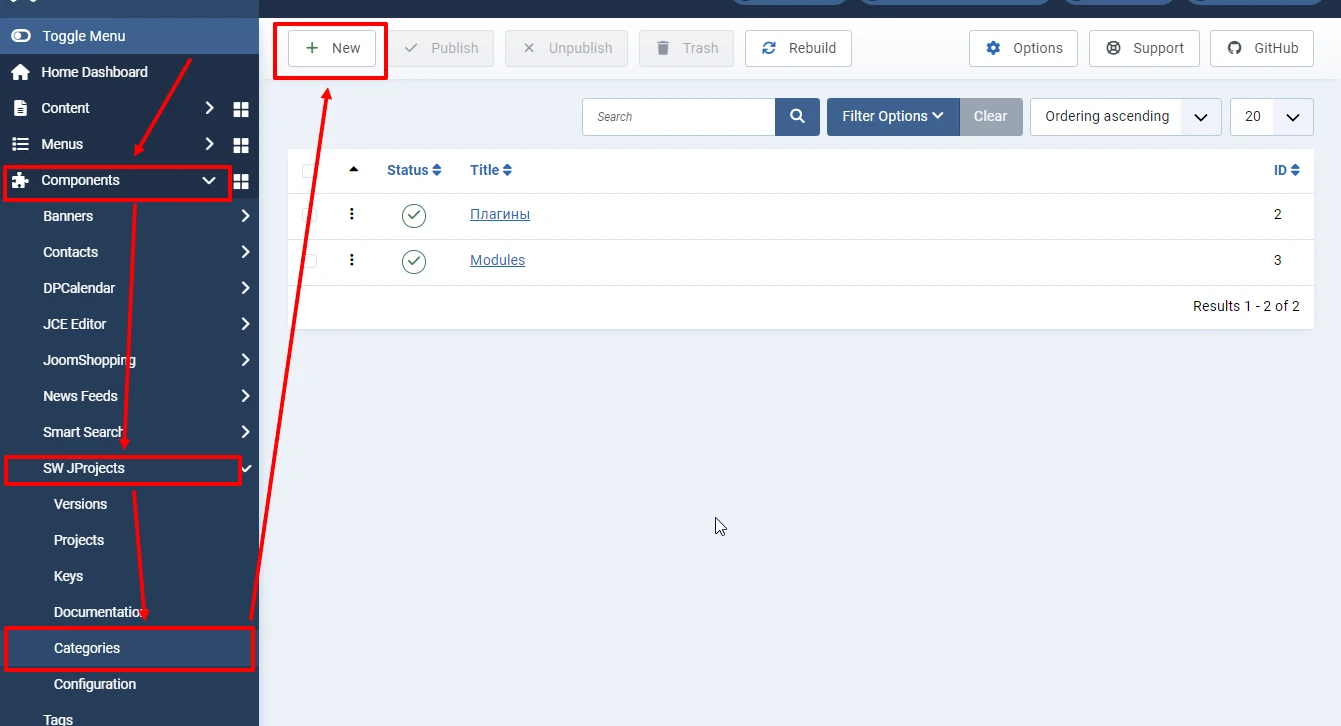1341x726 pixels.
Task: Tick the checkbox for Плагины row
Action: 309,215
